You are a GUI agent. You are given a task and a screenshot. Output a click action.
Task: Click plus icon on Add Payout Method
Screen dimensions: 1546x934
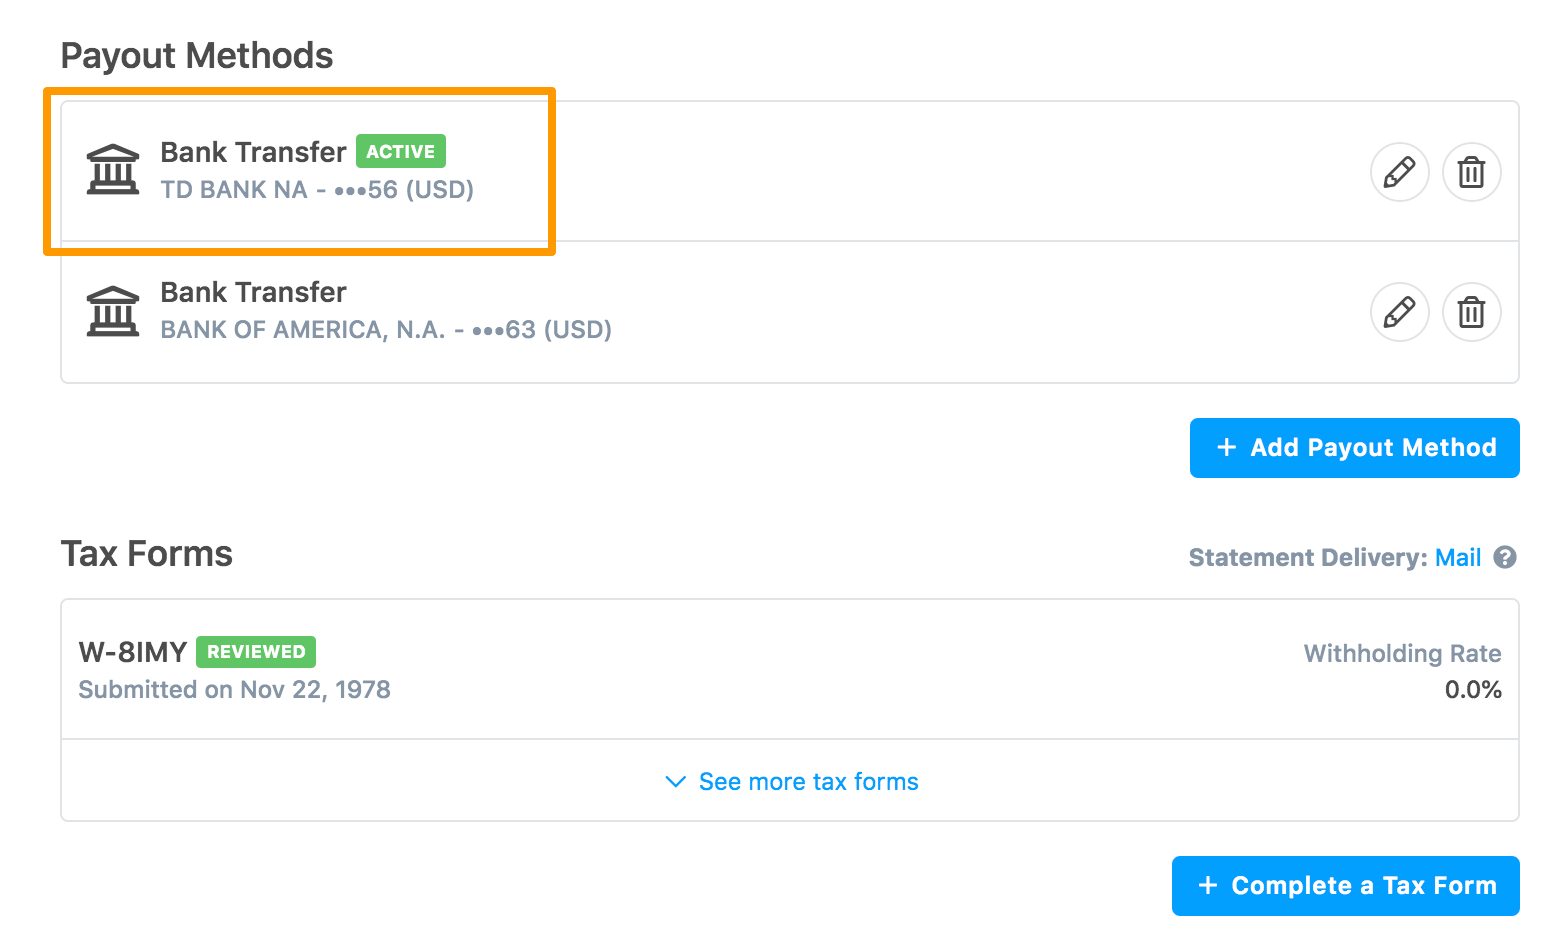(x=1226, y=448)
